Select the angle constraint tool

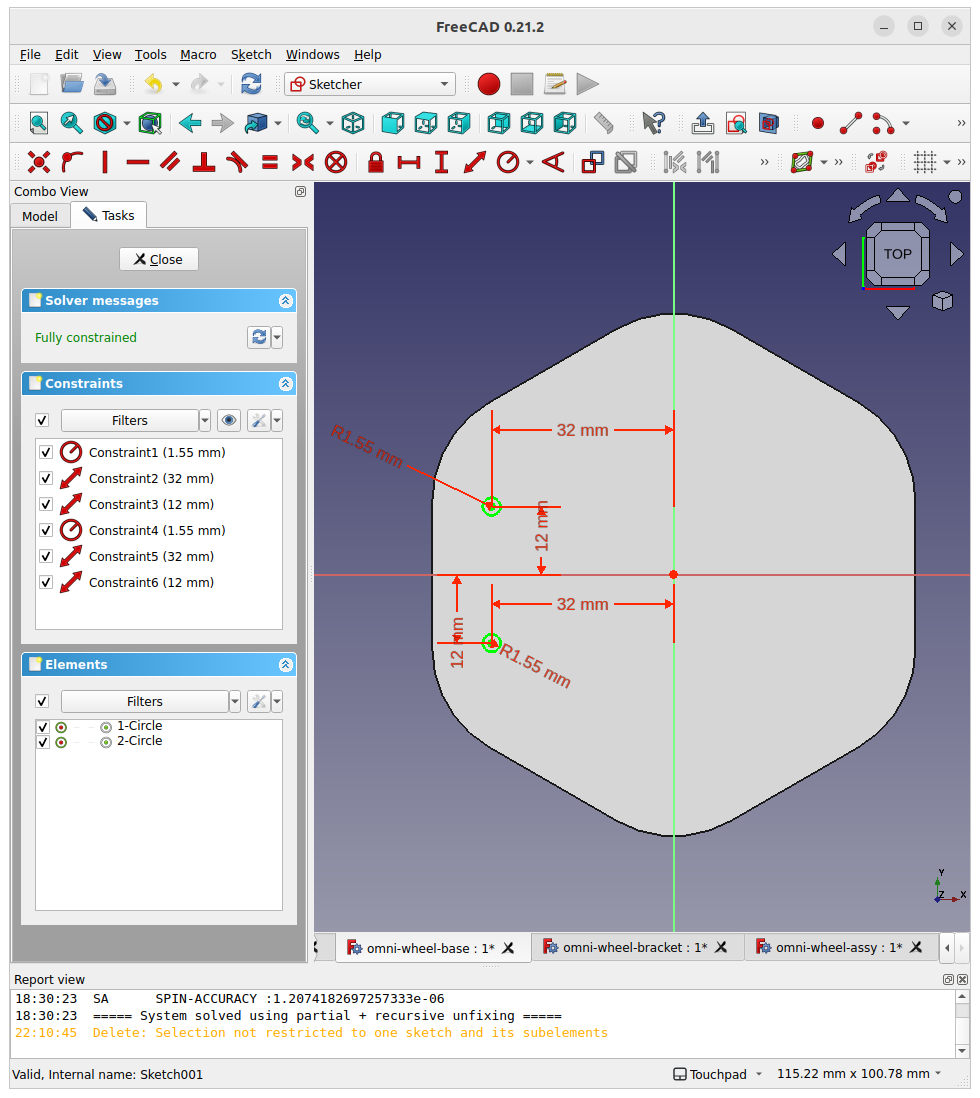553,162
